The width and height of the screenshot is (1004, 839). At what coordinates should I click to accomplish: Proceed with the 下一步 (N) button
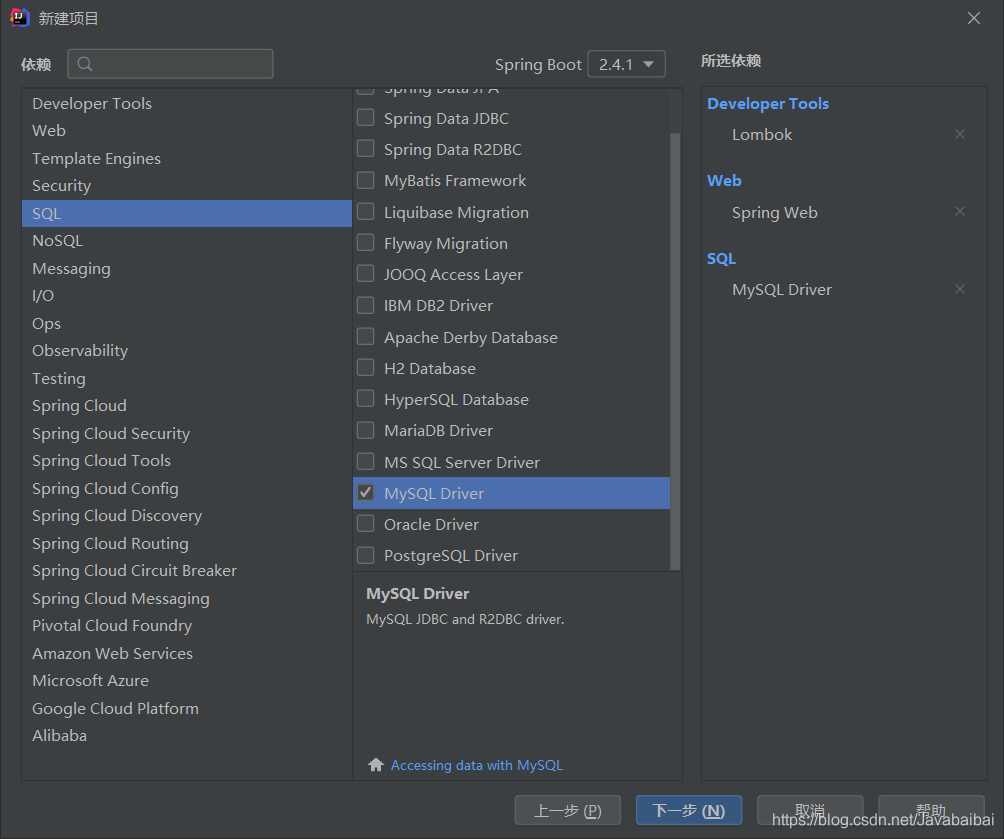689,811
